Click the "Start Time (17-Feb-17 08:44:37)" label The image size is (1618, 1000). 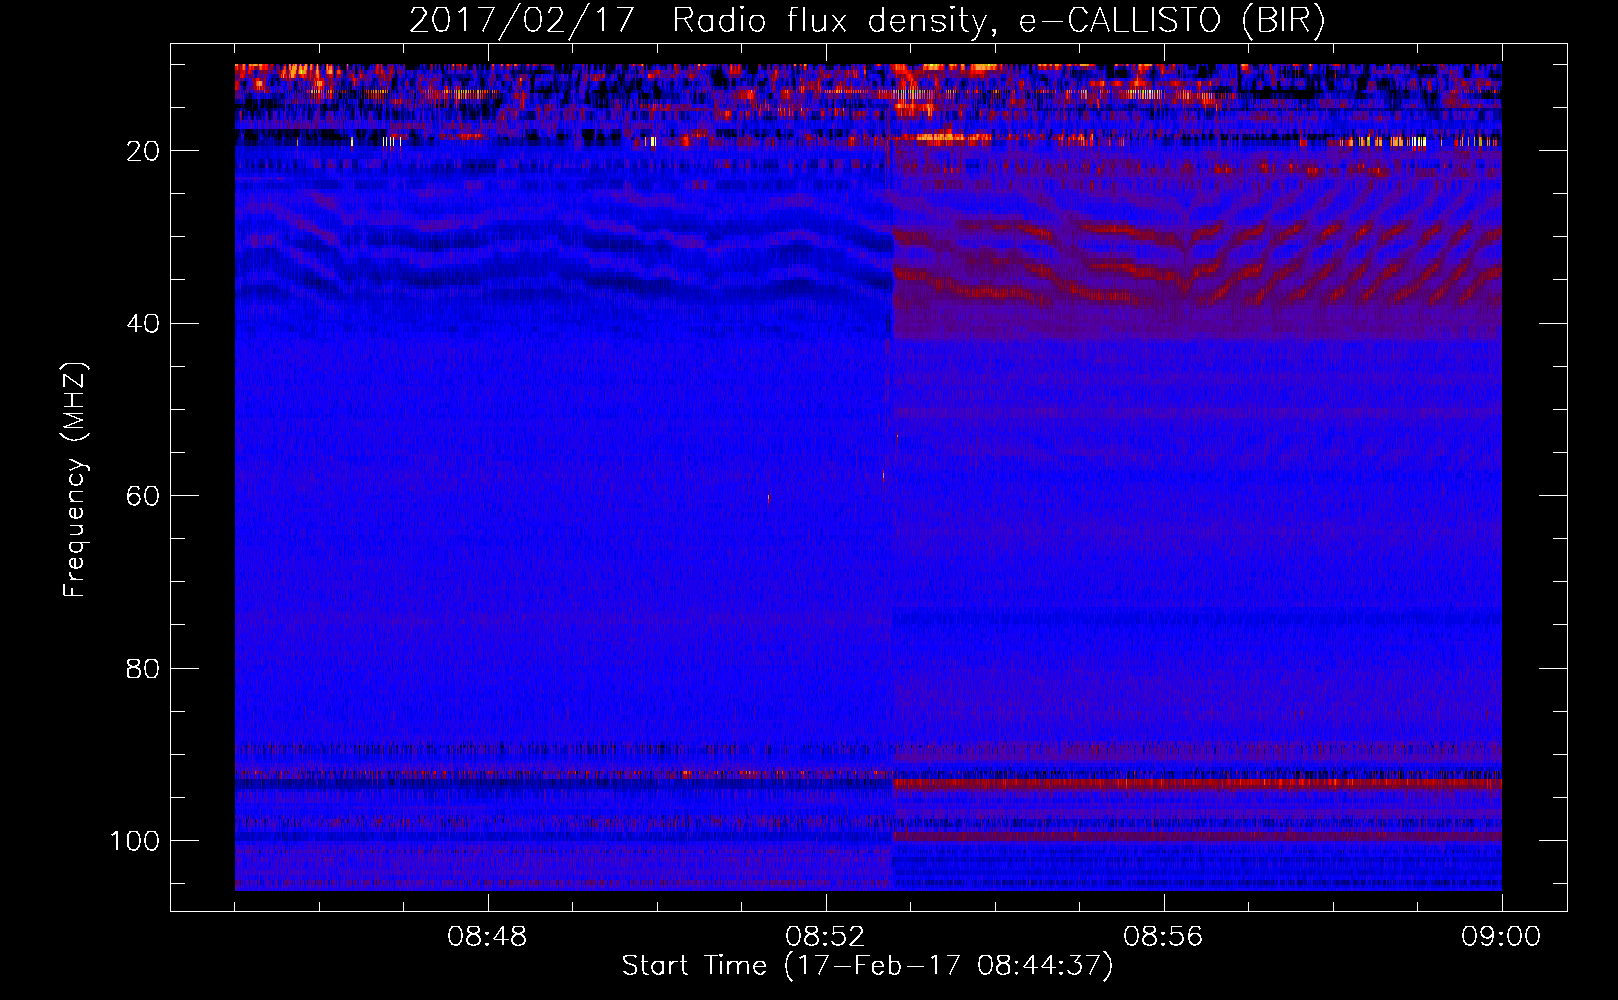pyautogui.click(x=867, y=966)
